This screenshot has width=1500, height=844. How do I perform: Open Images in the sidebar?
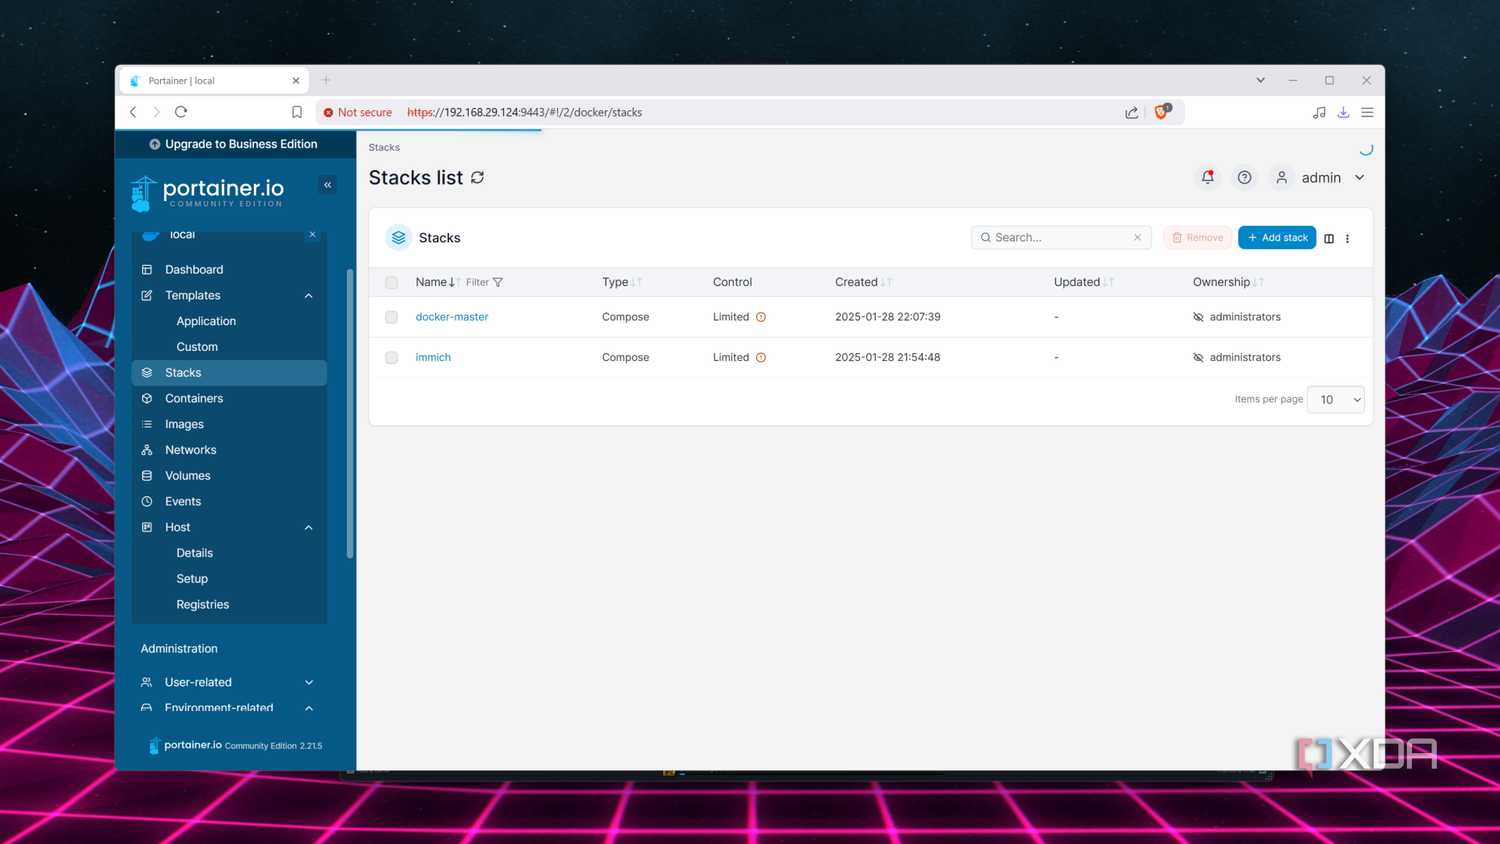(229, 424)
